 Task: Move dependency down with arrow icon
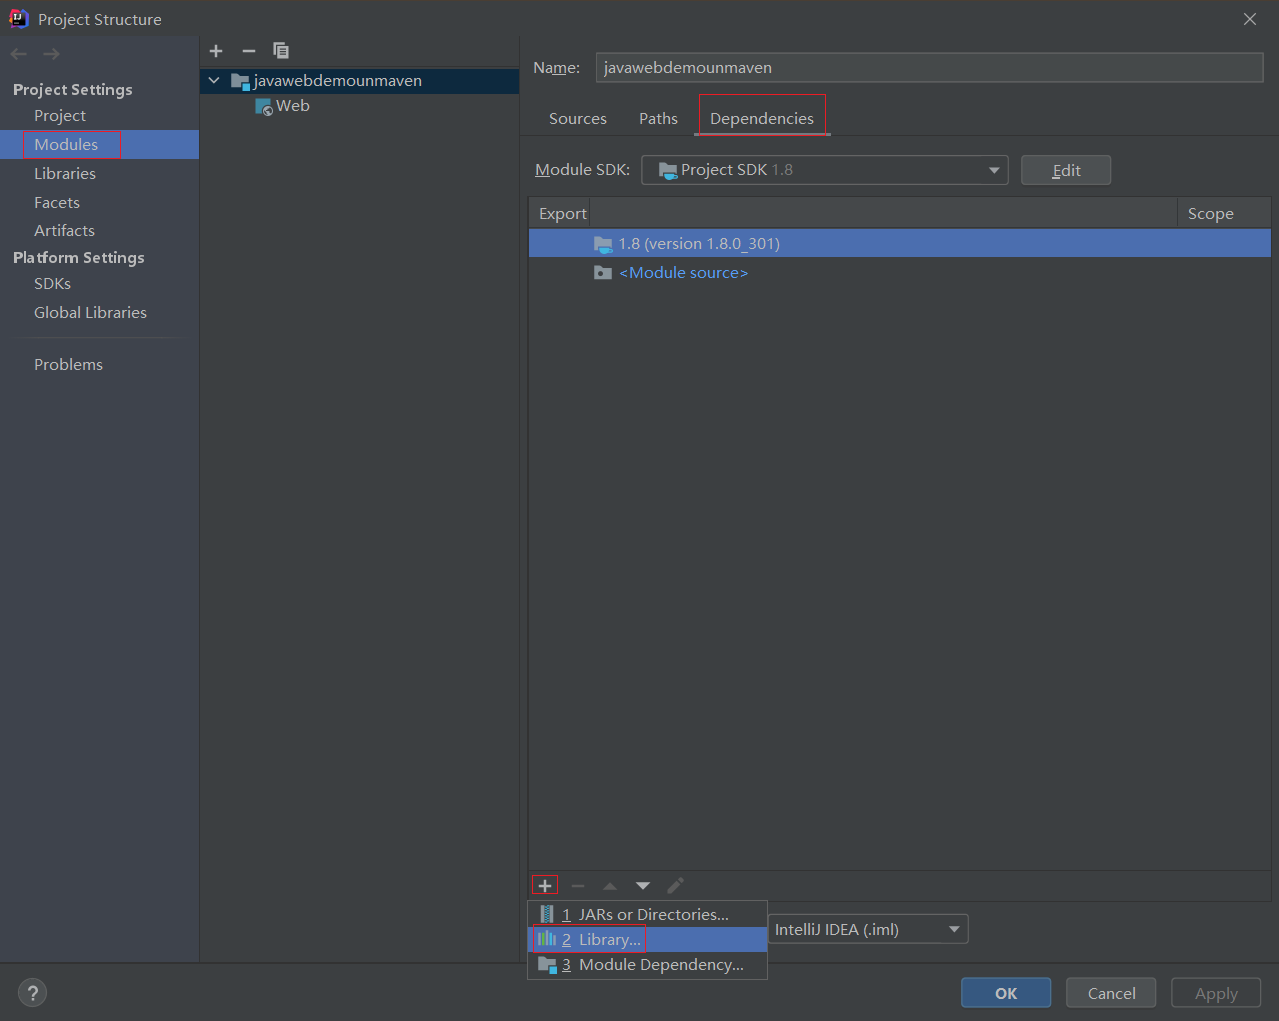click(x=643, y=886)
